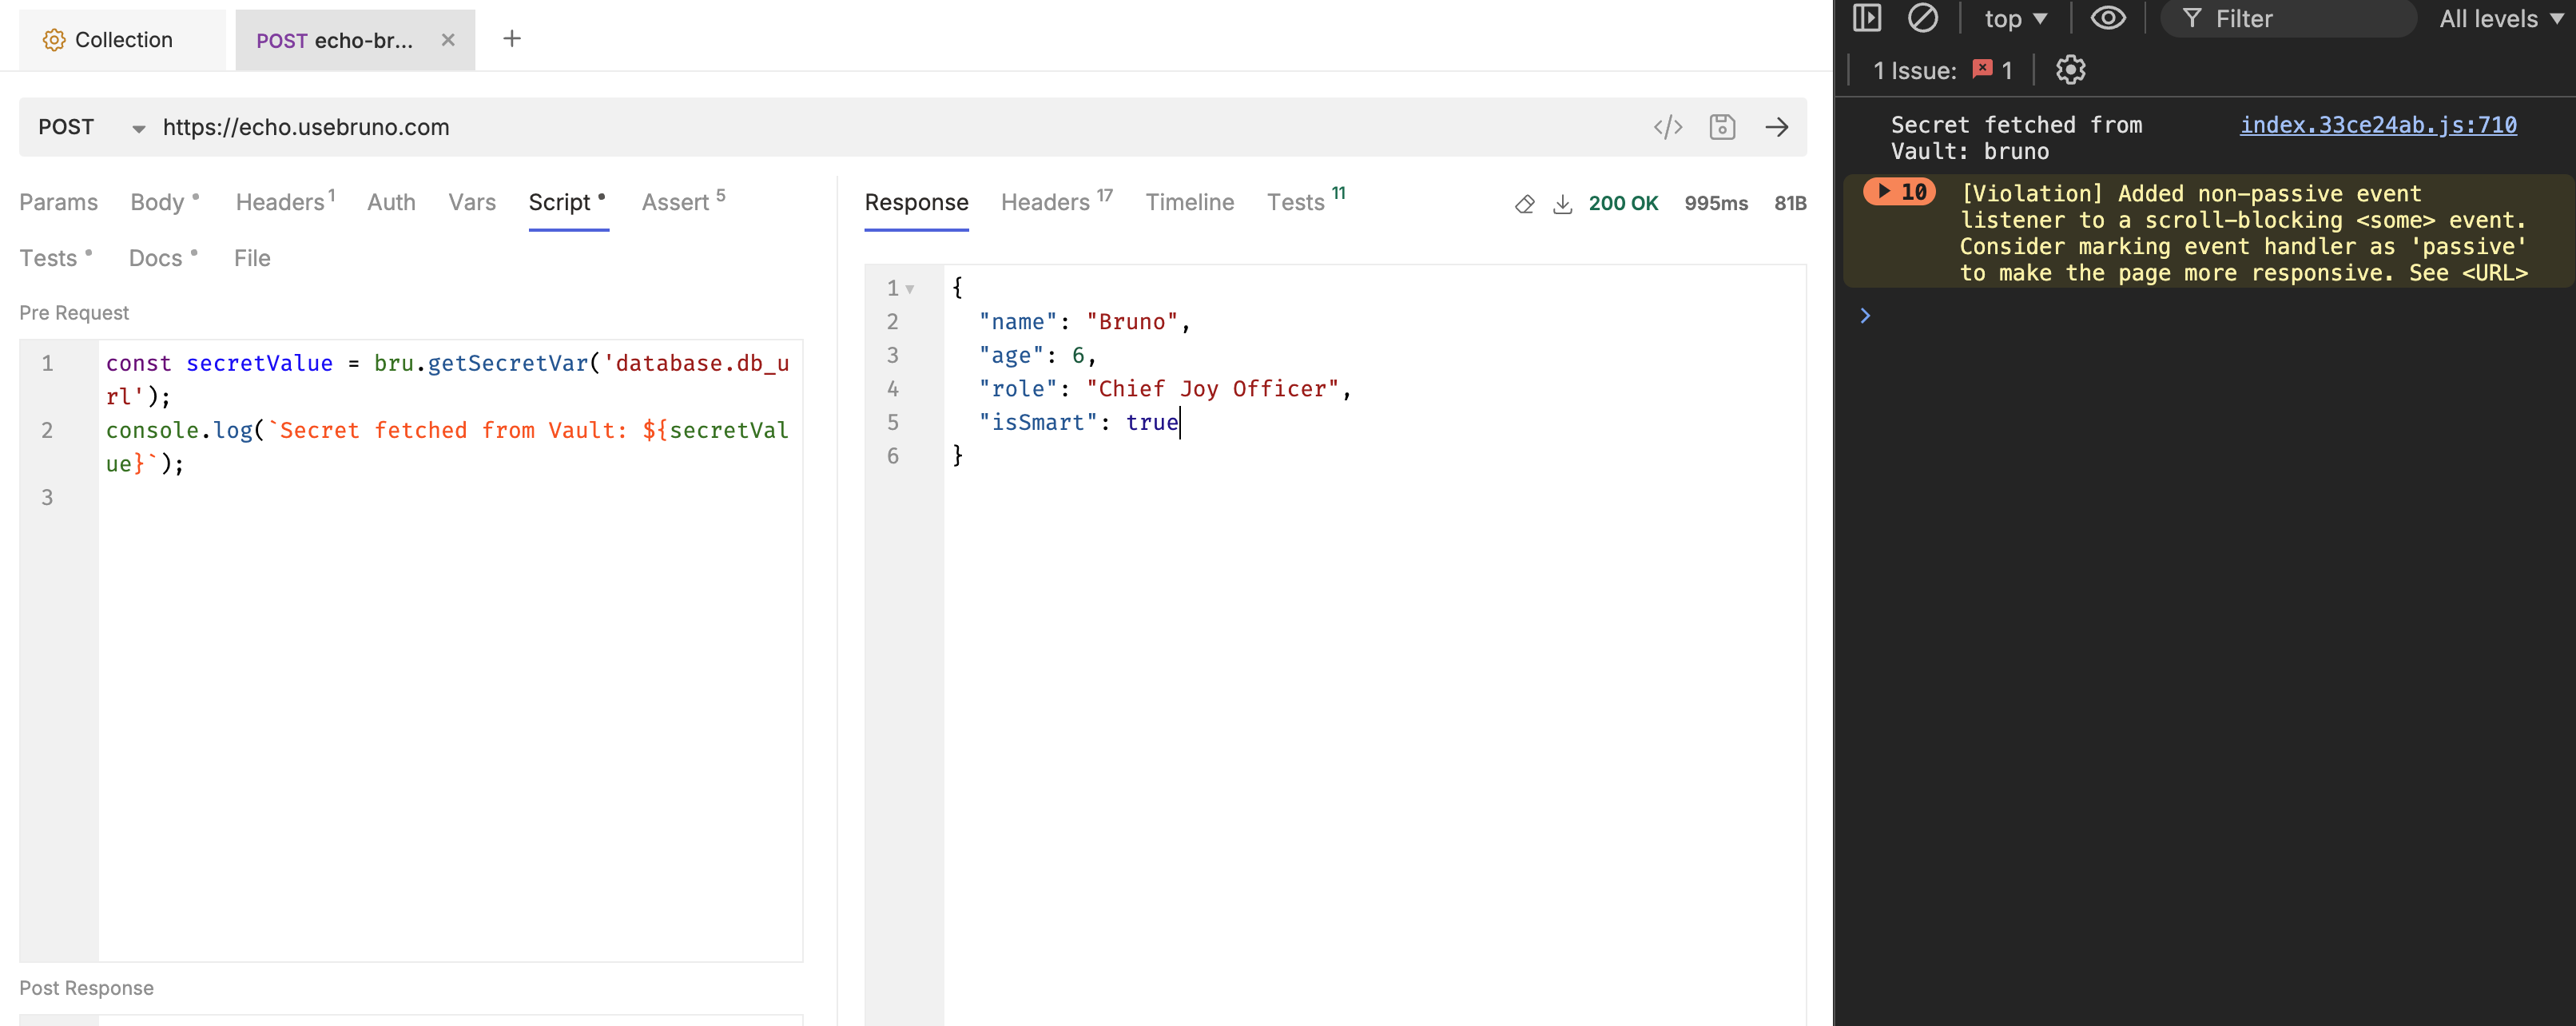This screenshot has height=1026, width=2576.
Task: Click the Violation warning message text
Action: click(x=2243, y=233)
